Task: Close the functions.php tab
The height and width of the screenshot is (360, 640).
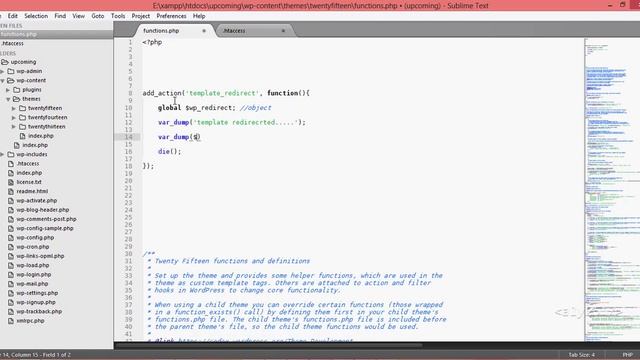Action: pos(204,31)
